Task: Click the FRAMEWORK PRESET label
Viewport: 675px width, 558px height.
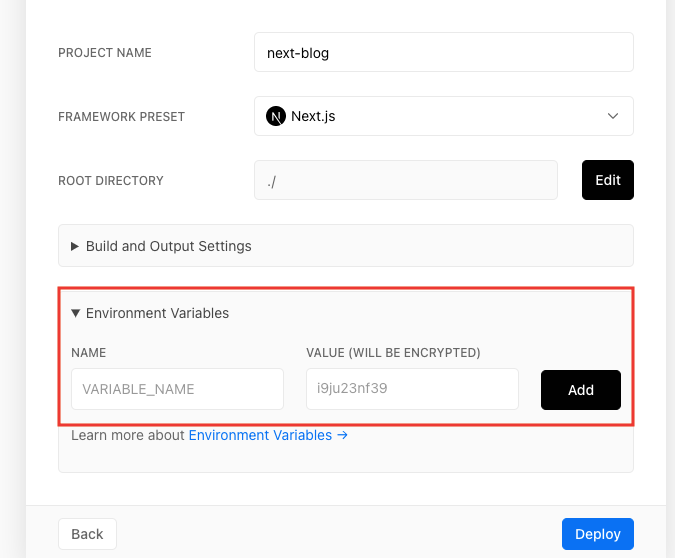Action: [121, 117]
